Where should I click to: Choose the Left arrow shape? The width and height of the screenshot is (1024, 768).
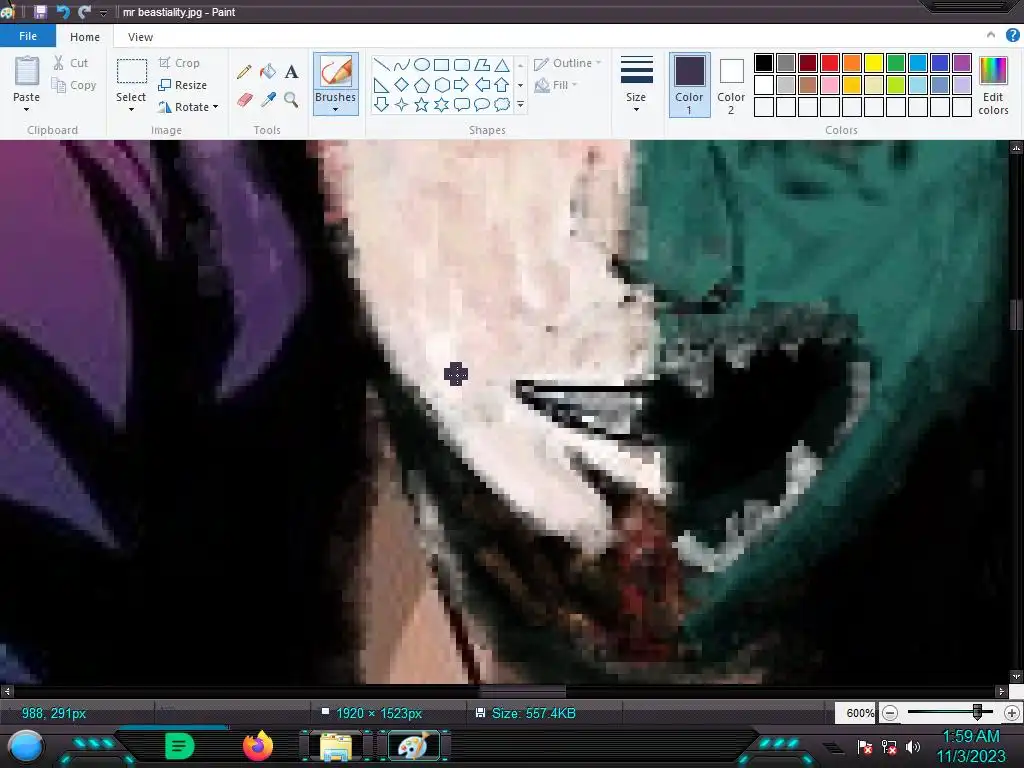tap(482, 85)
